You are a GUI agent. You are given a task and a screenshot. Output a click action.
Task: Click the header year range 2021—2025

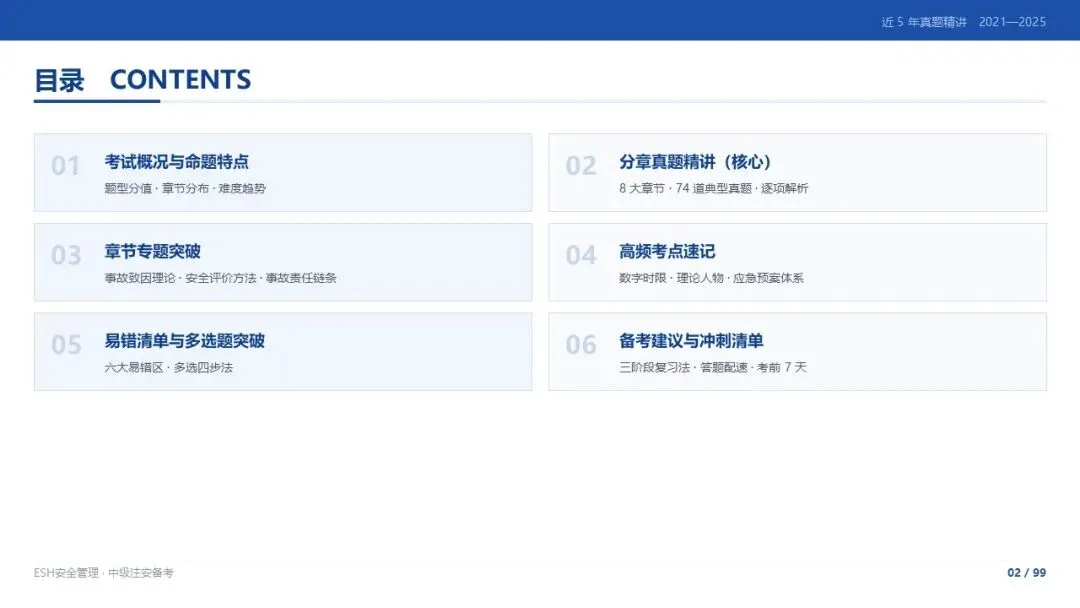click(x=1012, y=22)
